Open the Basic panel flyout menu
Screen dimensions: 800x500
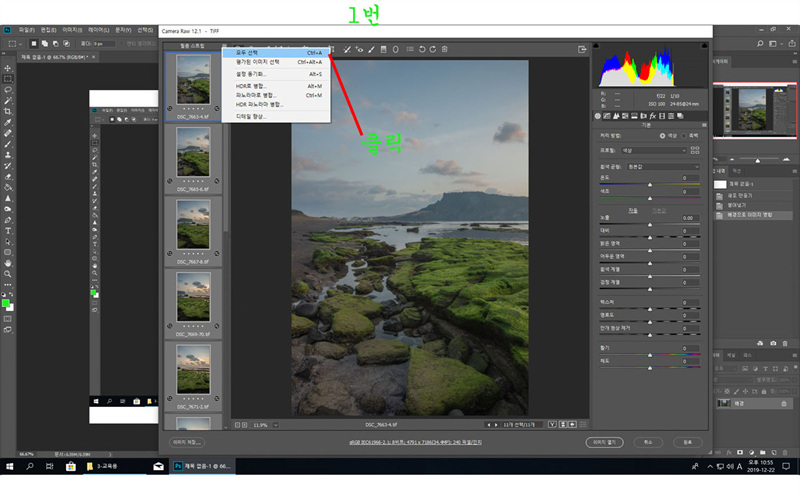pyautogui.click(x=704, y=125)
